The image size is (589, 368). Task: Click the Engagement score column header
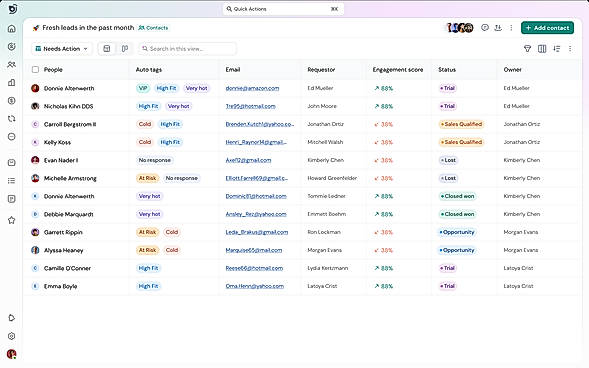click(398, 69)
